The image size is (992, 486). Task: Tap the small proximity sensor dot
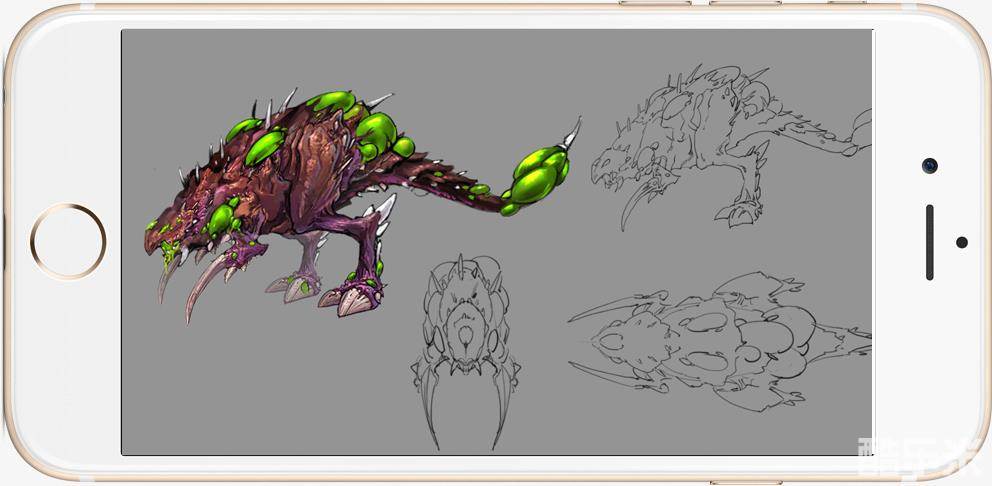pyautogui.click(x=961, y=242)
